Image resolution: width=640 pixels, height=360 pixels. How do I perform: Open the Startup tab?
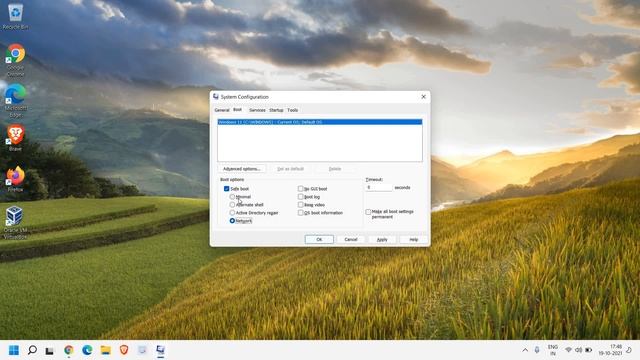[x=276, y=110]
